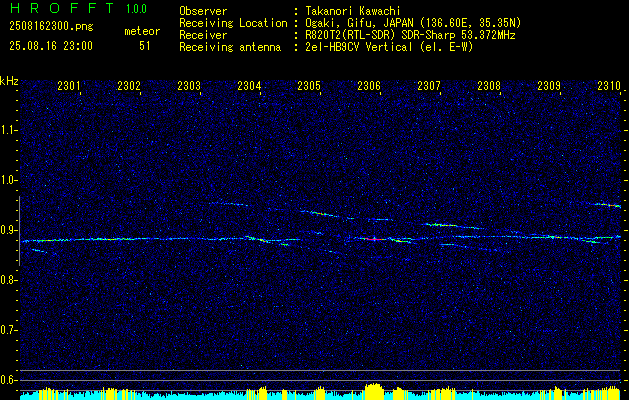Click the 2307 time marker
Image resolution: width=629 pixels, height=400 pixels.
428,85
